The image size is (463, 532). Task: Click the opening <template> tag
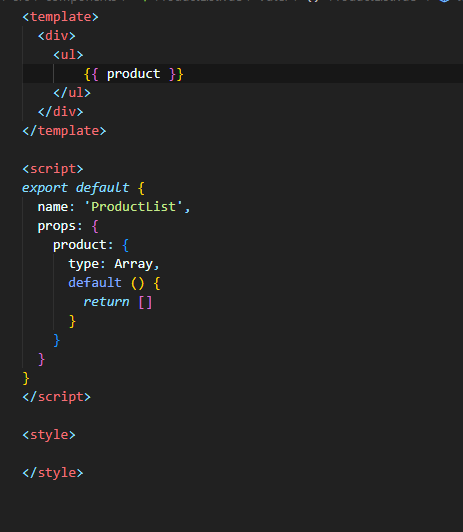point(60,17)
